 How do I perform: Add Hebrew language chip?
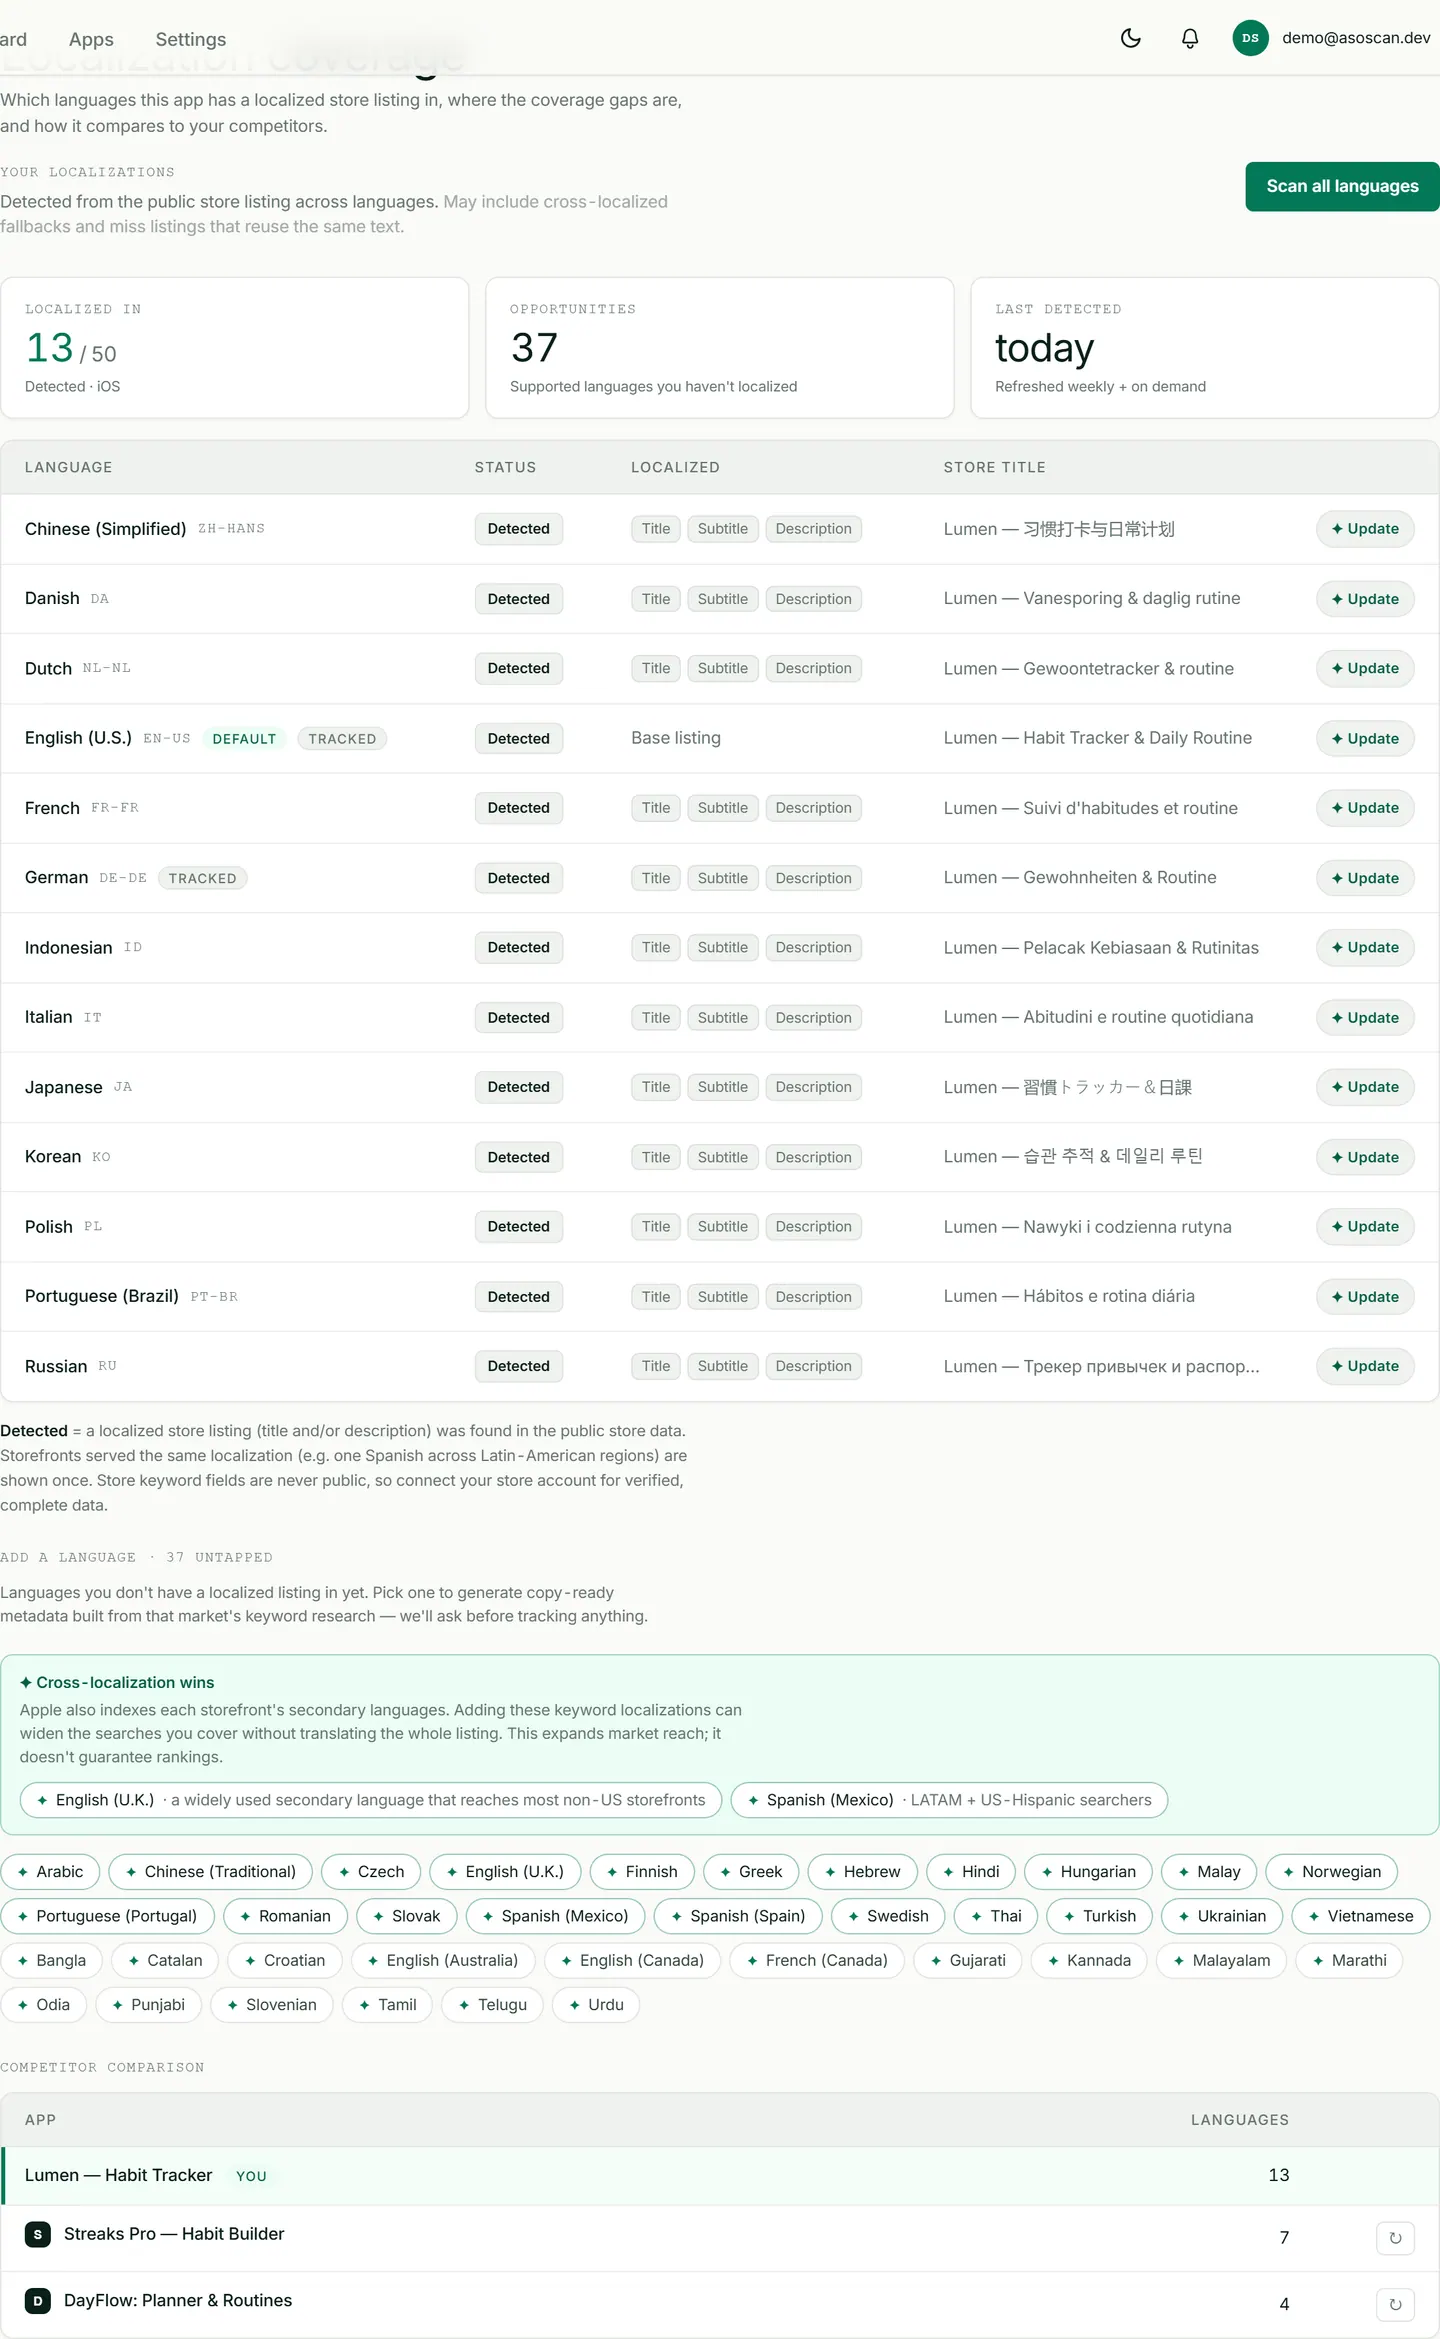pos(862,1872)
